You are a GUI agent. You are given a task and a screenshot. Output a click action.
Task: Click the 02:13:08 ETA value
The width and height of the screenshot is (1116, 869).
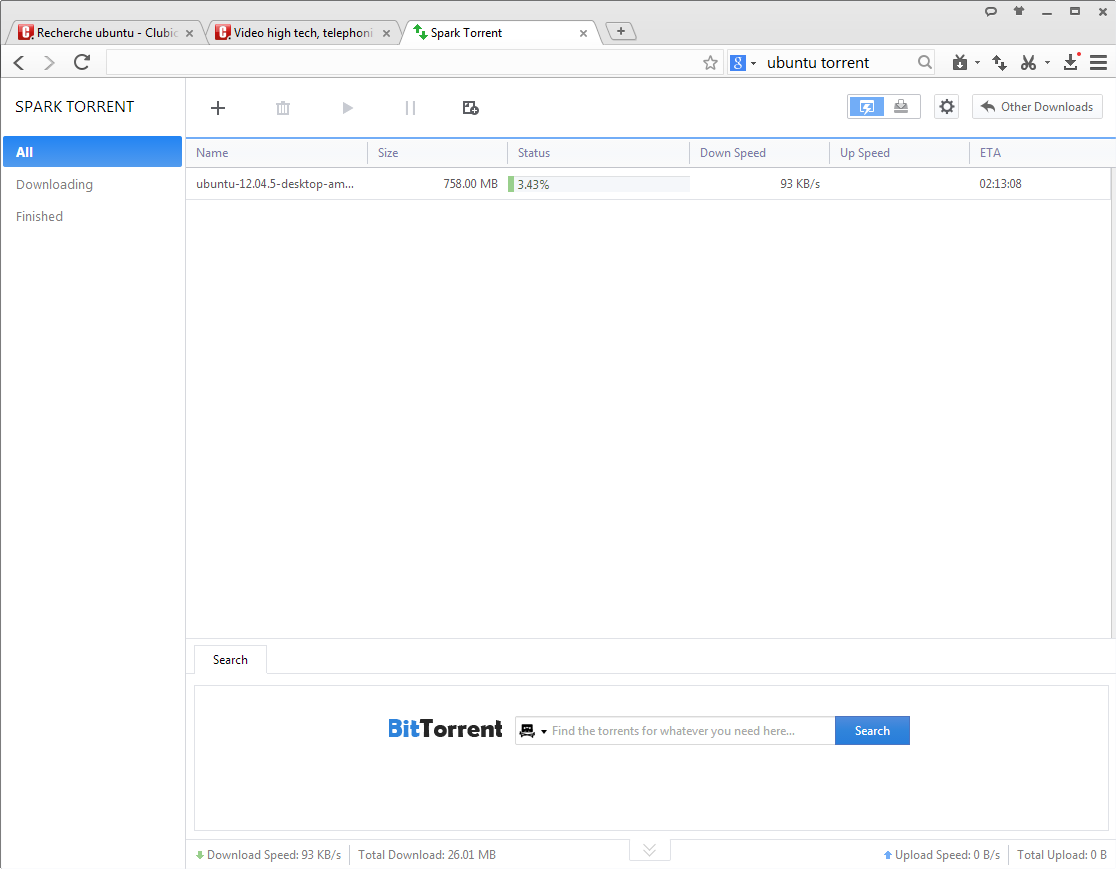tap(1000, 184)
